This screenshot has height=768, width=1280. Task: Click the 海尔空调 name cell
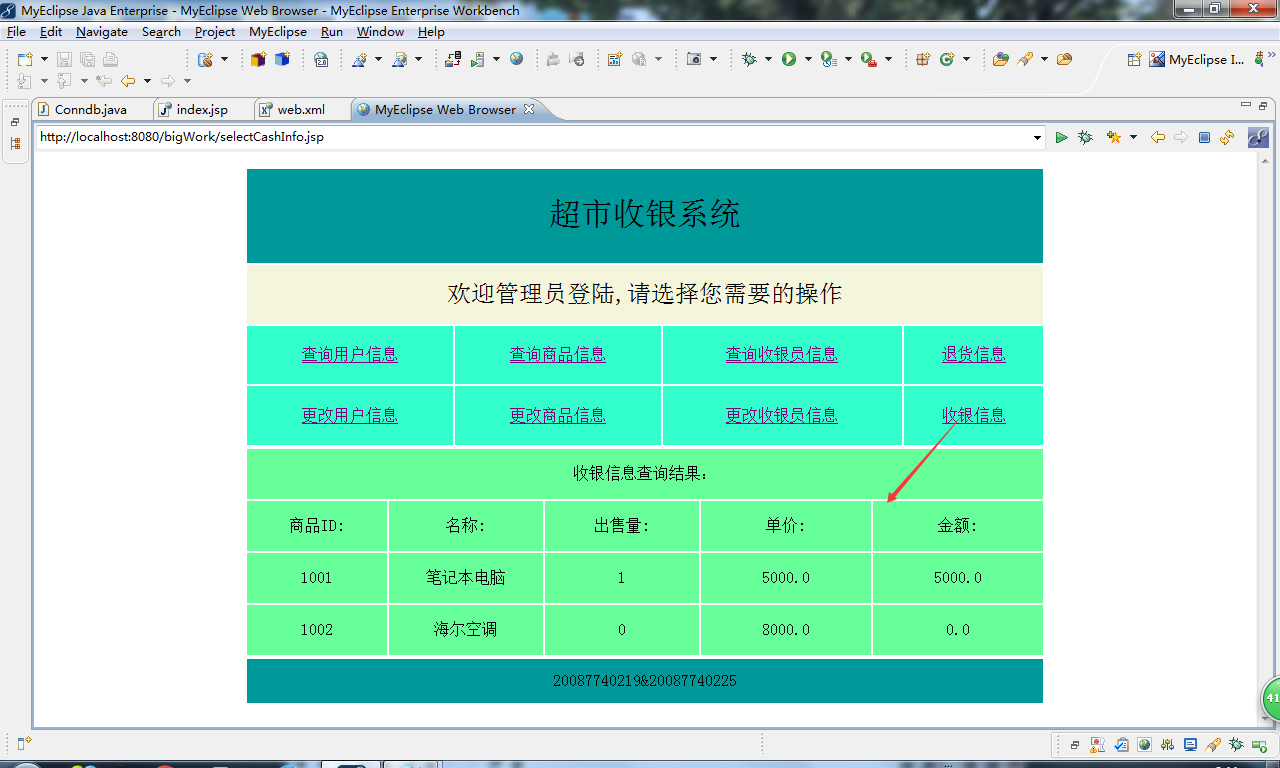pos(466,630)
